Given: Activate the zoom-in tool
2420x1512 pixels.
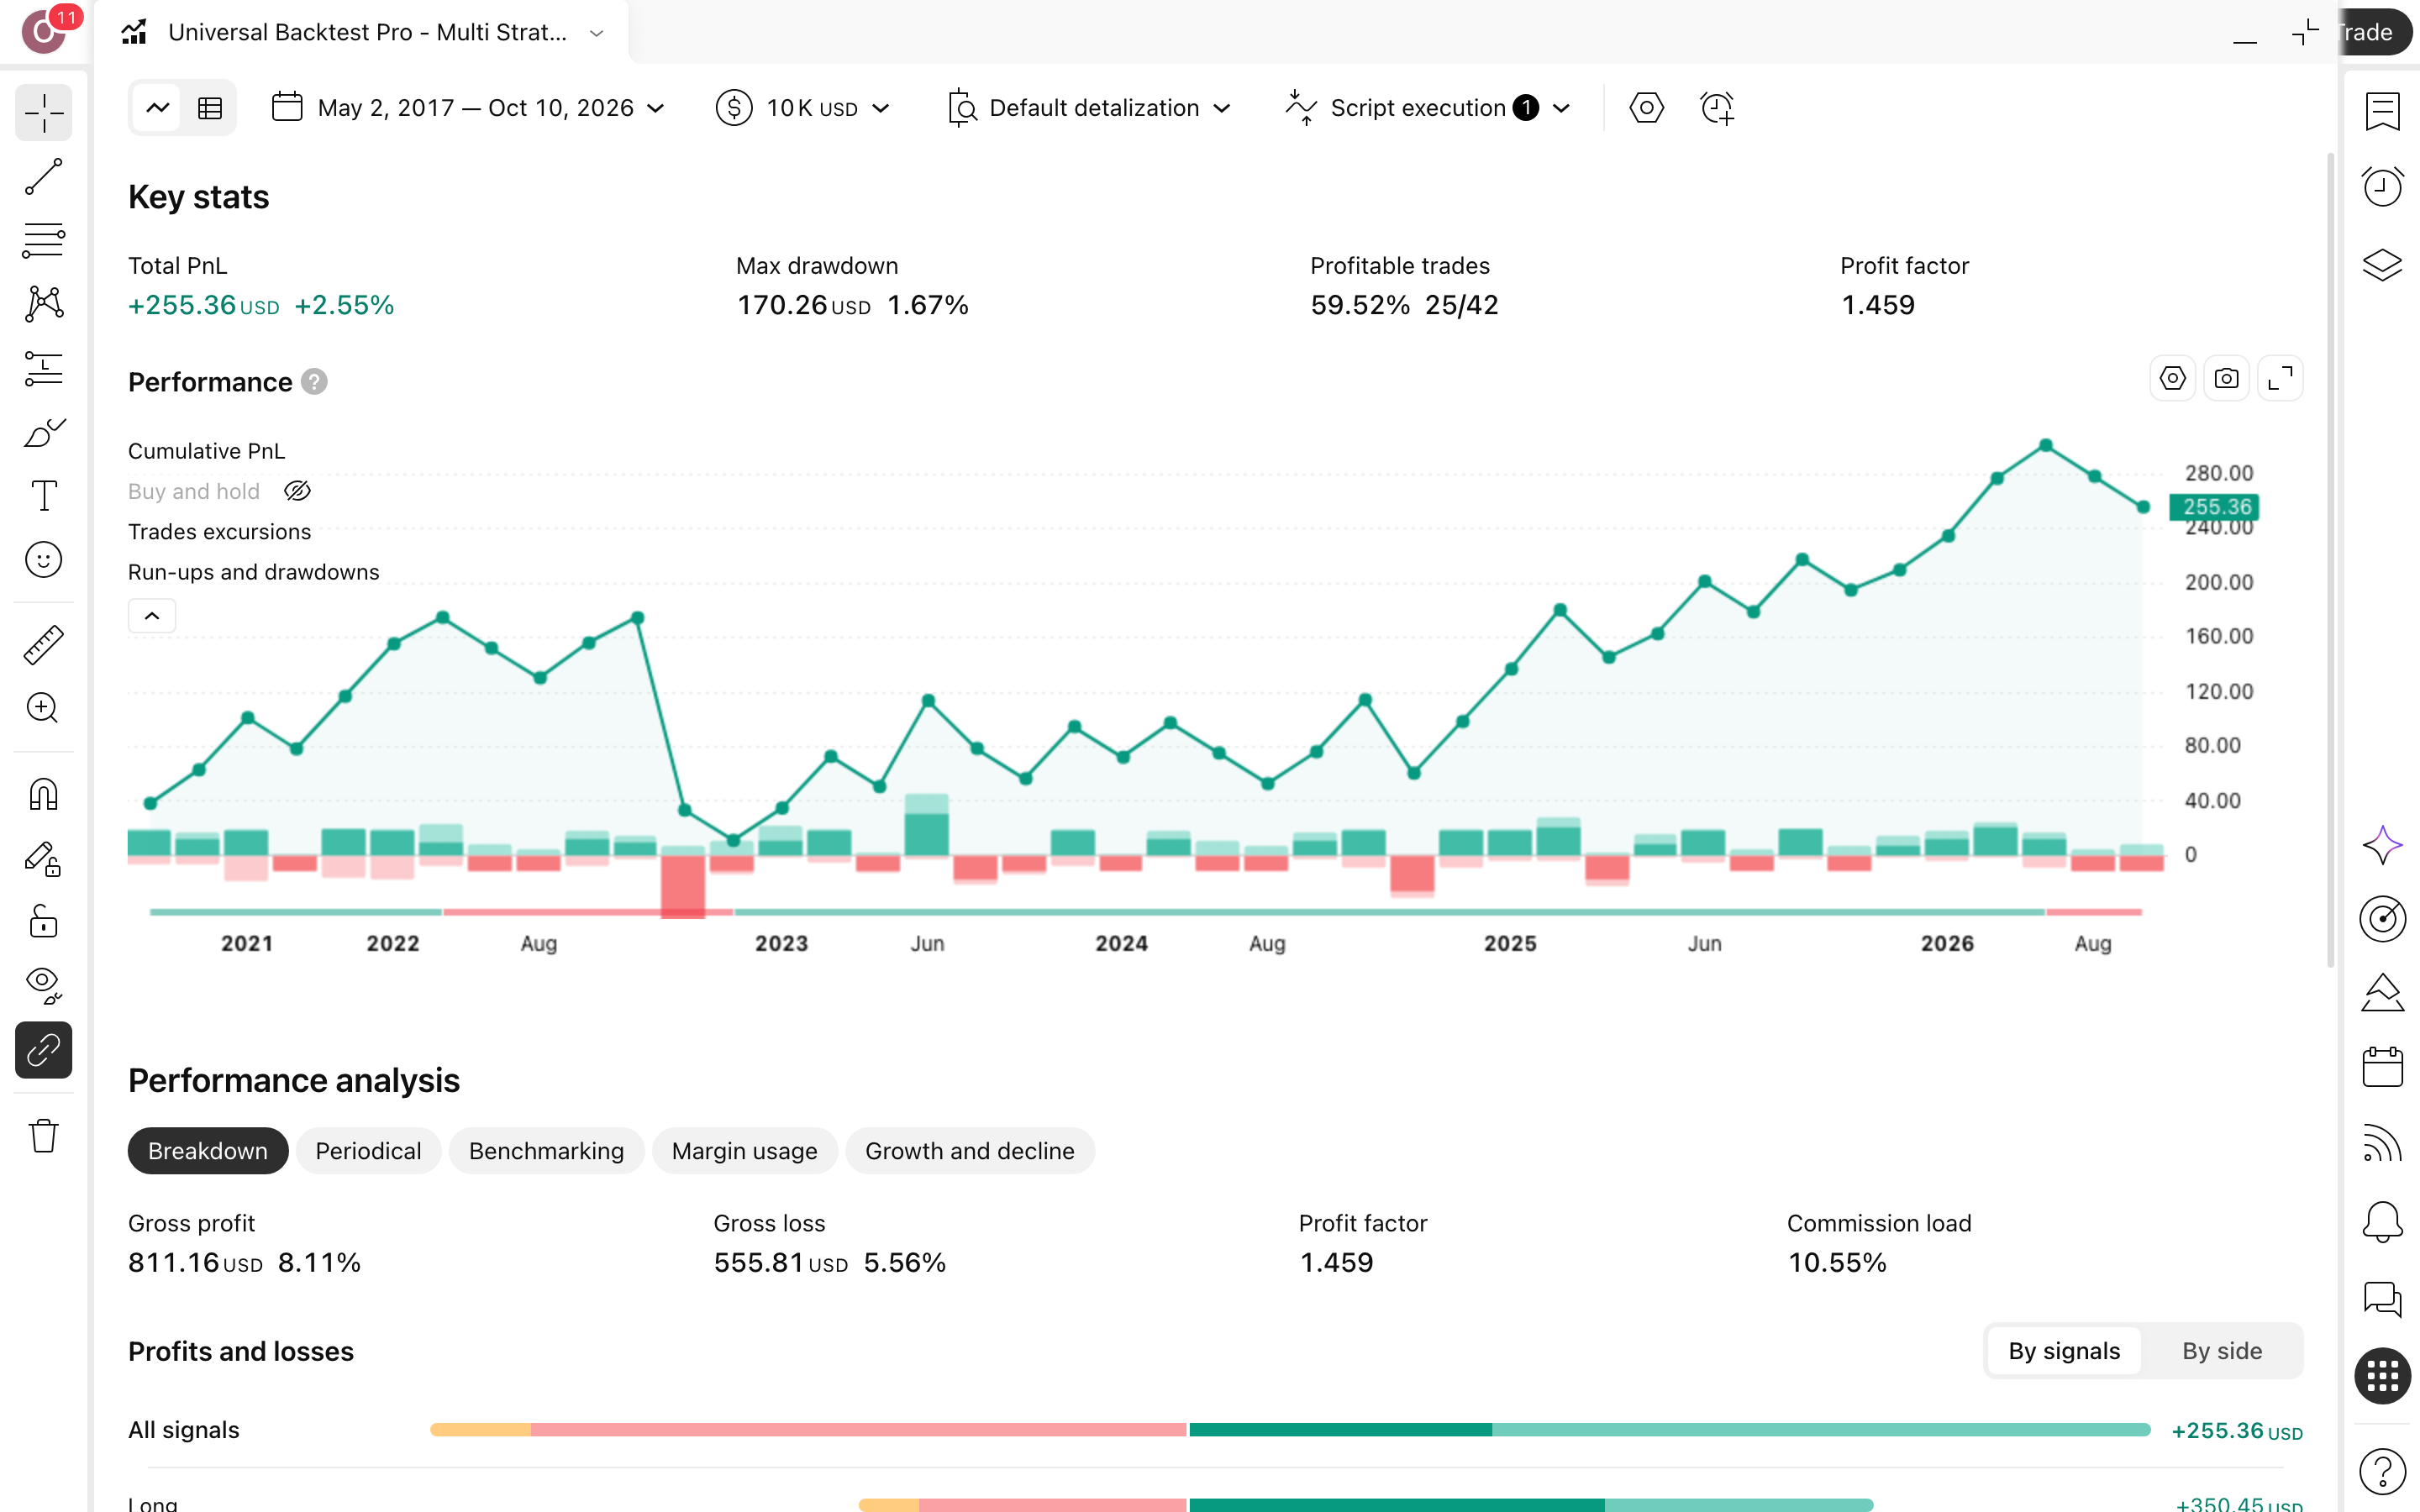Looking at the screenshot, I should pos(44,708).
